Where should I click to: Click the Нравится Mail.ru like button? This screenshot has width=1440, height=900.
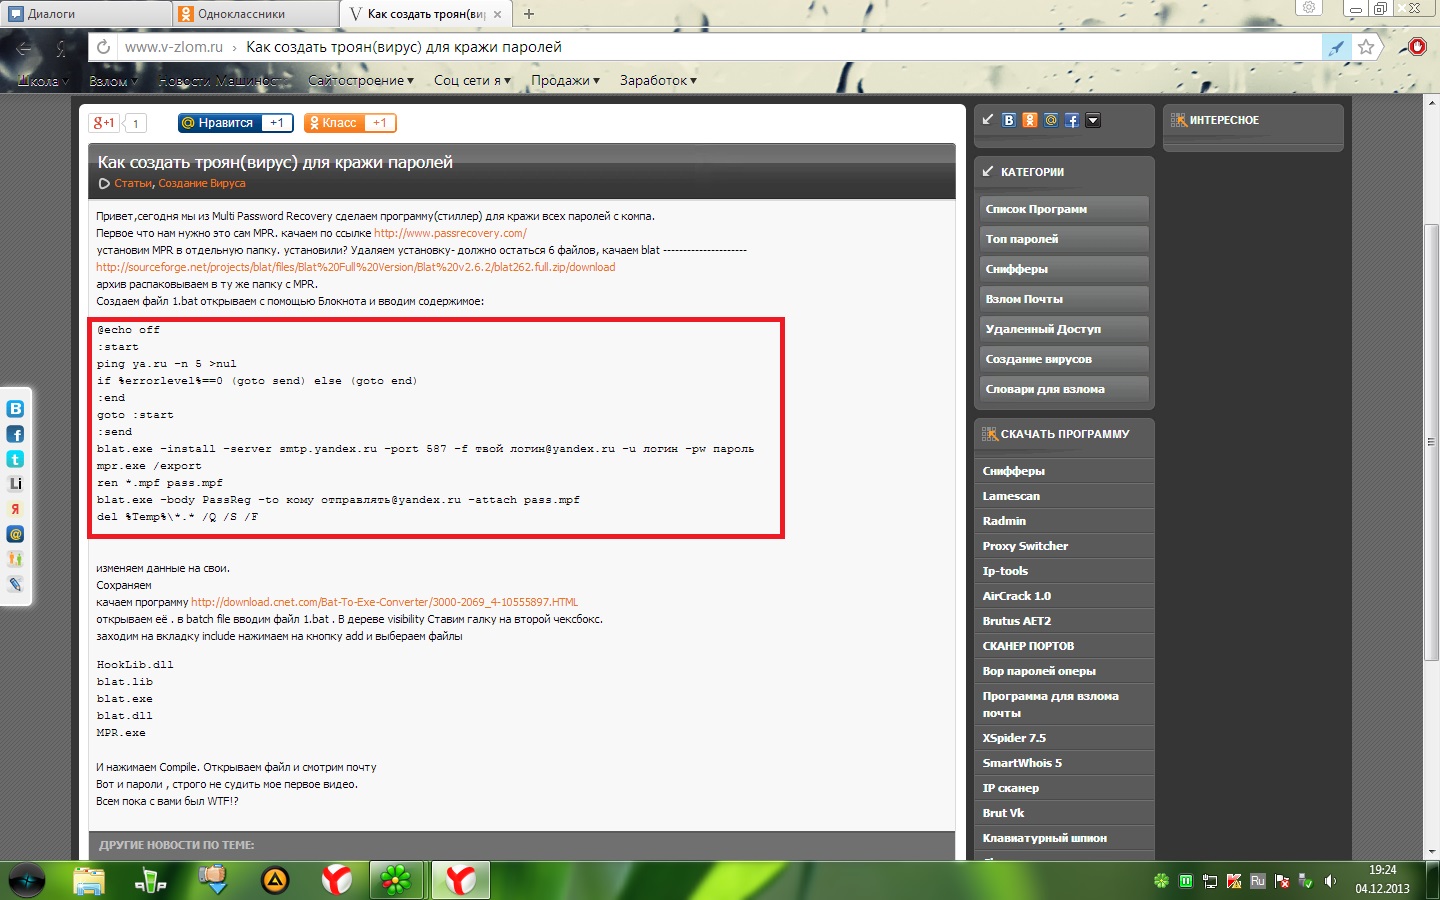(x=235, y=123)
